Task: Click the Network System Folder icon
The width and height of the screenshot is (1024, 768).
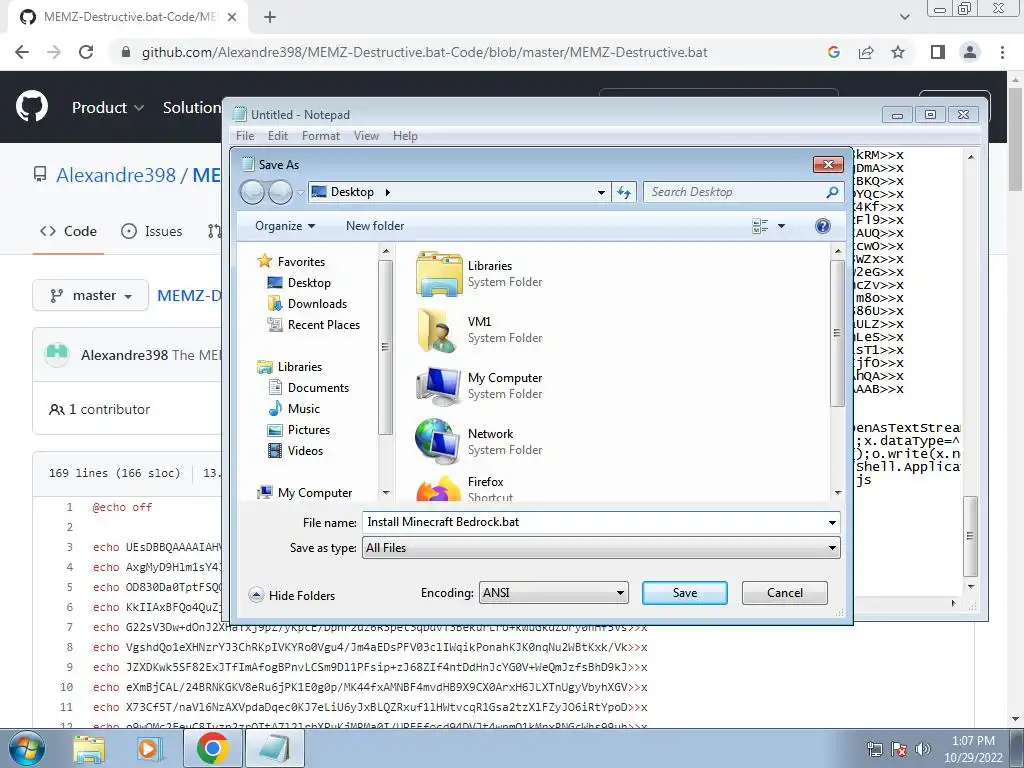Action: 438,441
